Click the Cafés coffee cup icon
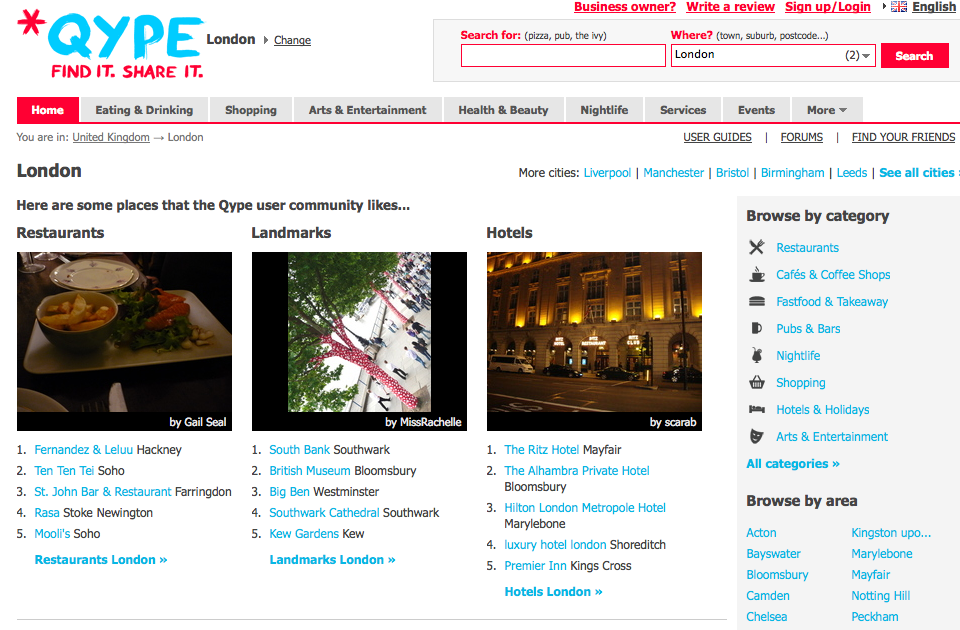960x630 pixels. coord(757,274)
